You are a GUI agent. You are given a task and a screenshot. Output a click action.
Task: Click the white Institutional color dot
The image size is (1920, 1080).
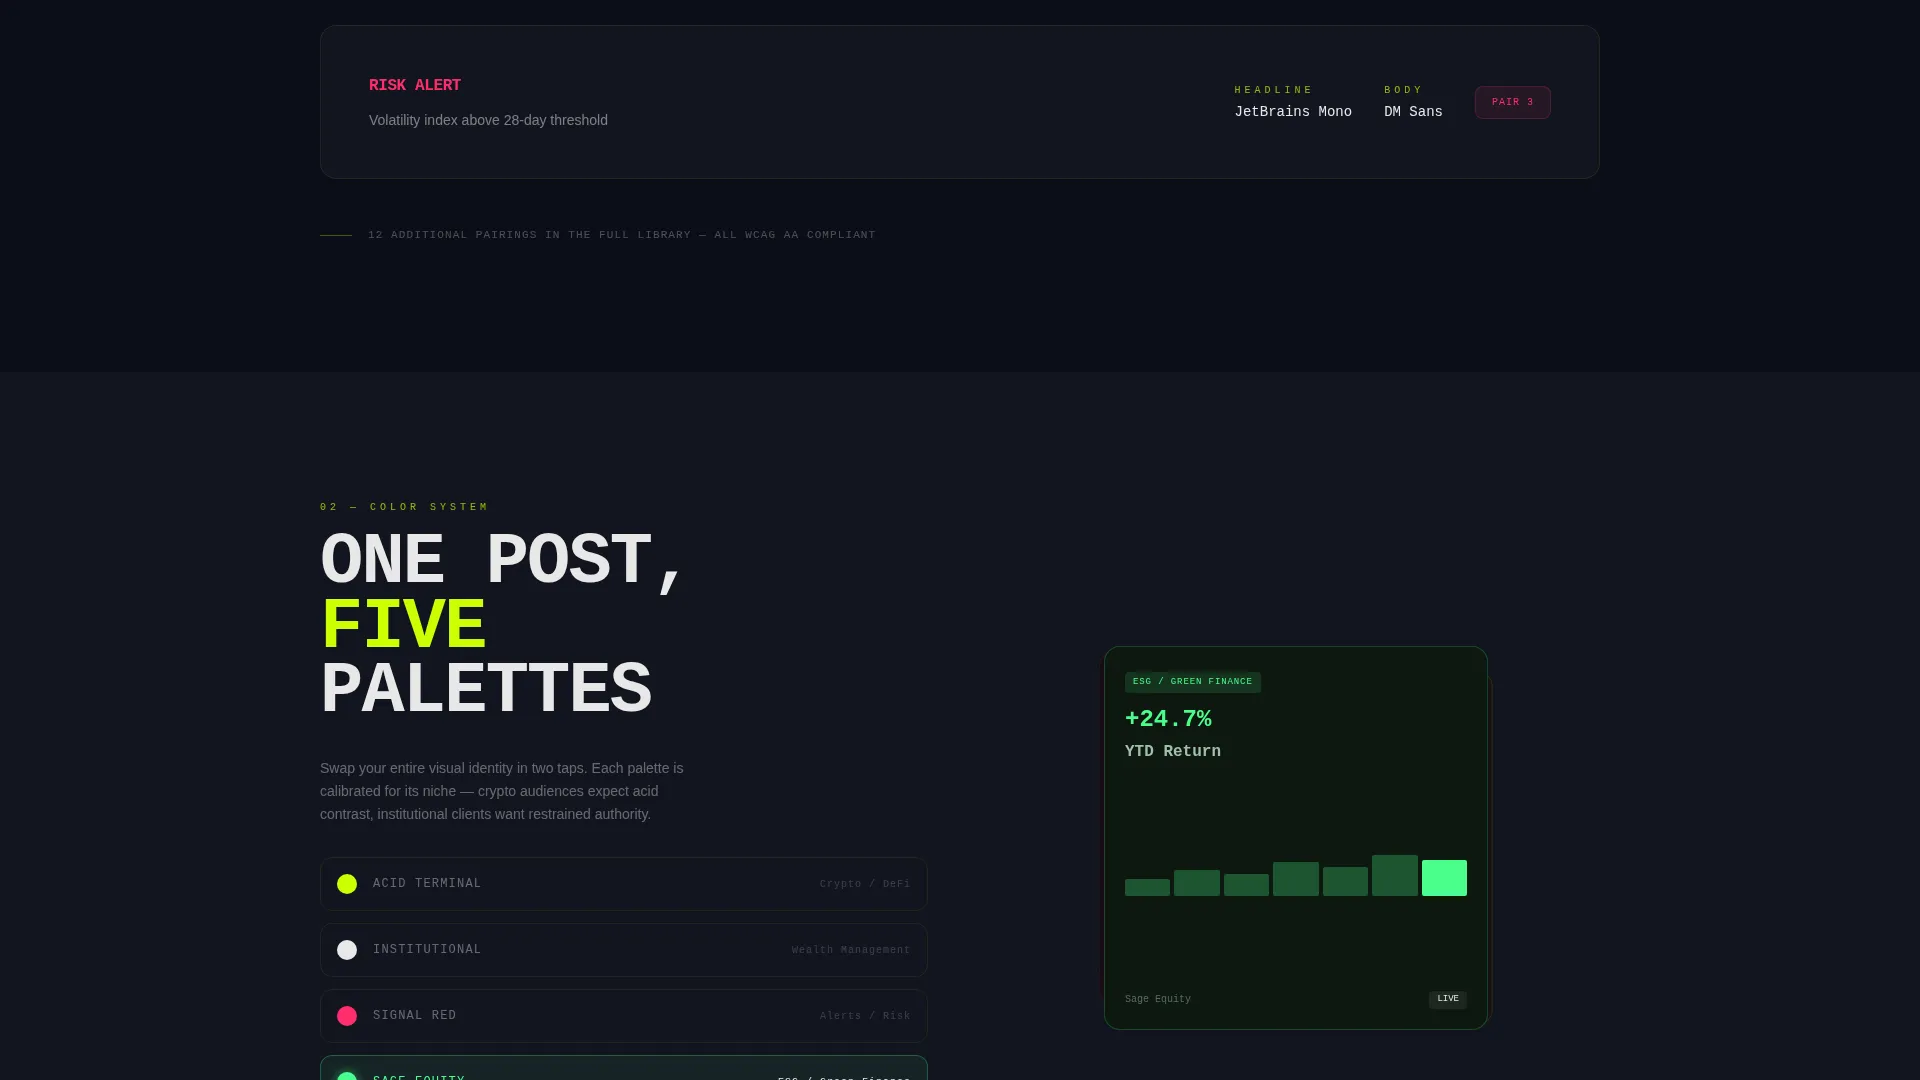[x=347, y=950]
